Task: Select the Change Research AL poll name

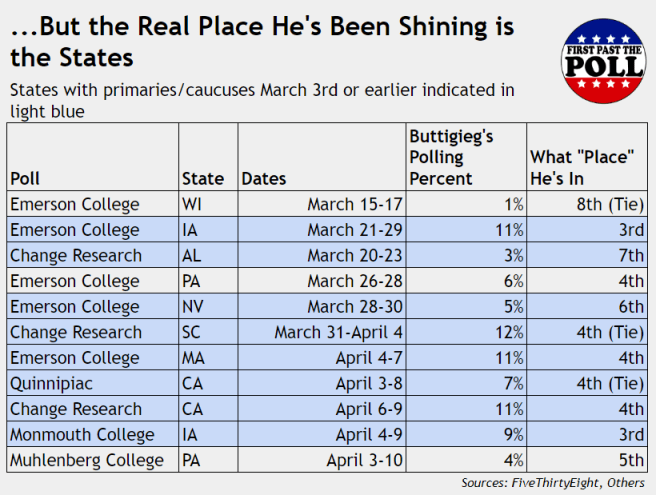Action: point(76,255)
